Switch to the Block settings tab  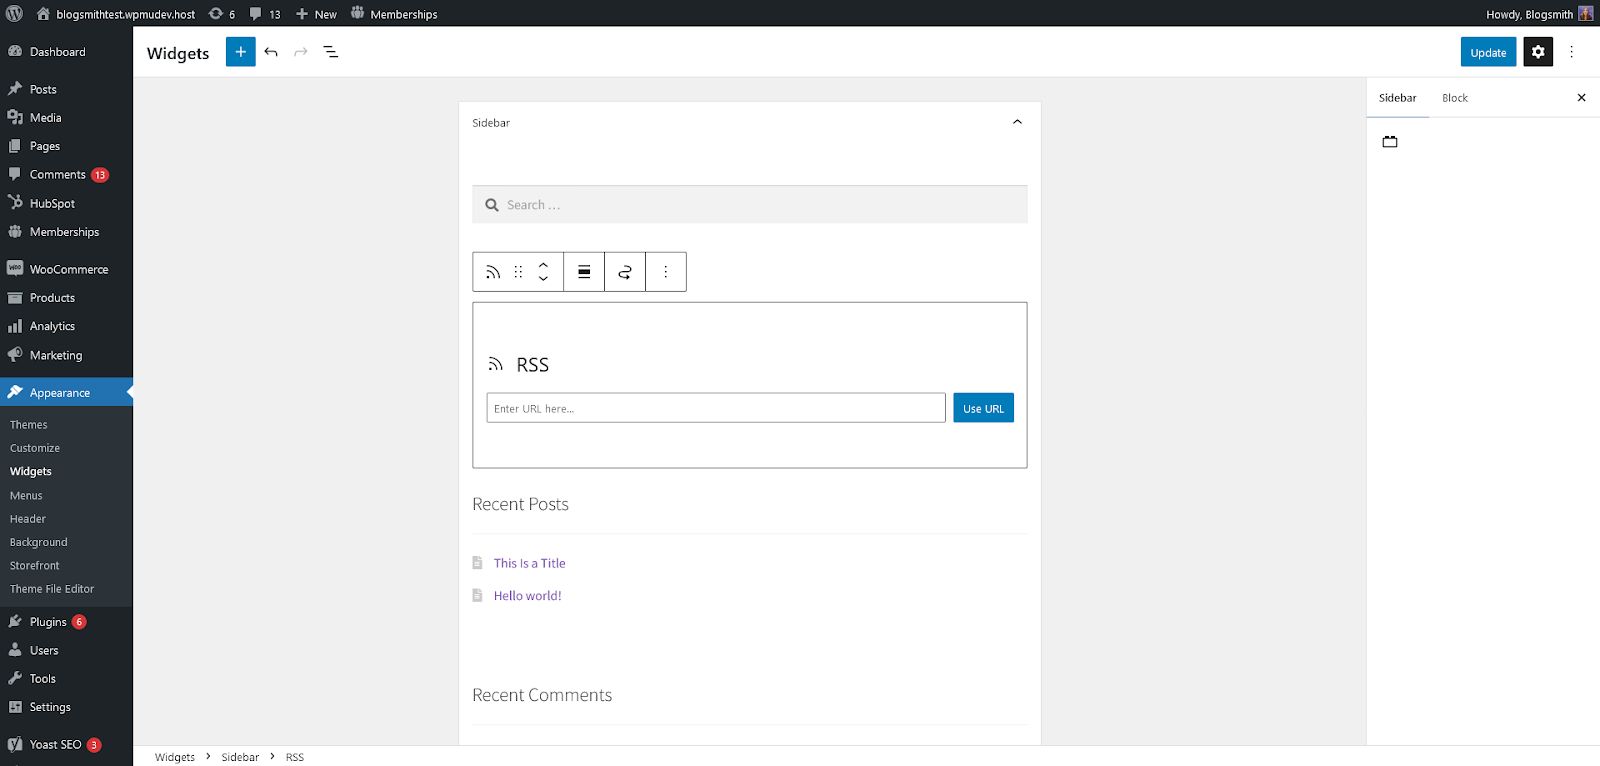1455,98
